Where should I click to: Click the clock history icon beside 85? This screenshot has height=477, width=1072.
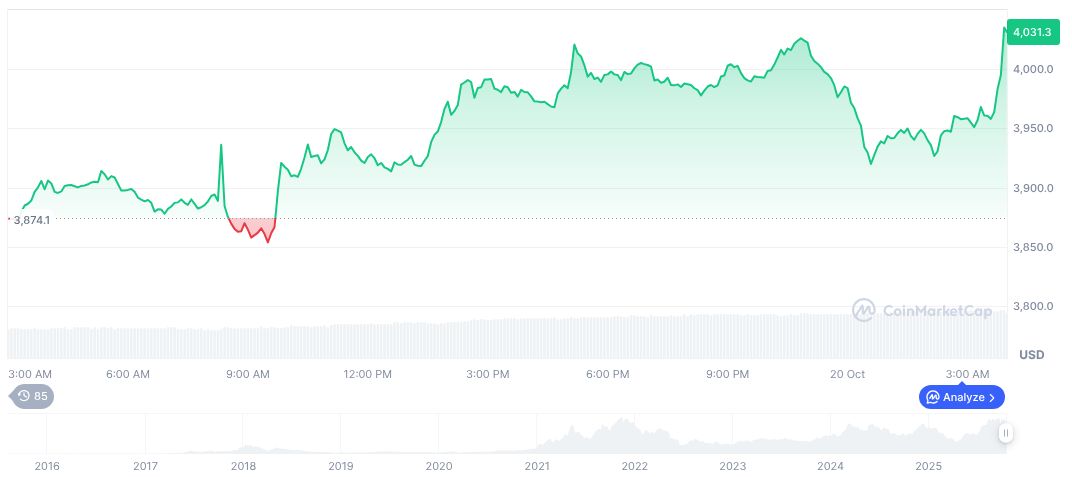(x=24, y=396)
